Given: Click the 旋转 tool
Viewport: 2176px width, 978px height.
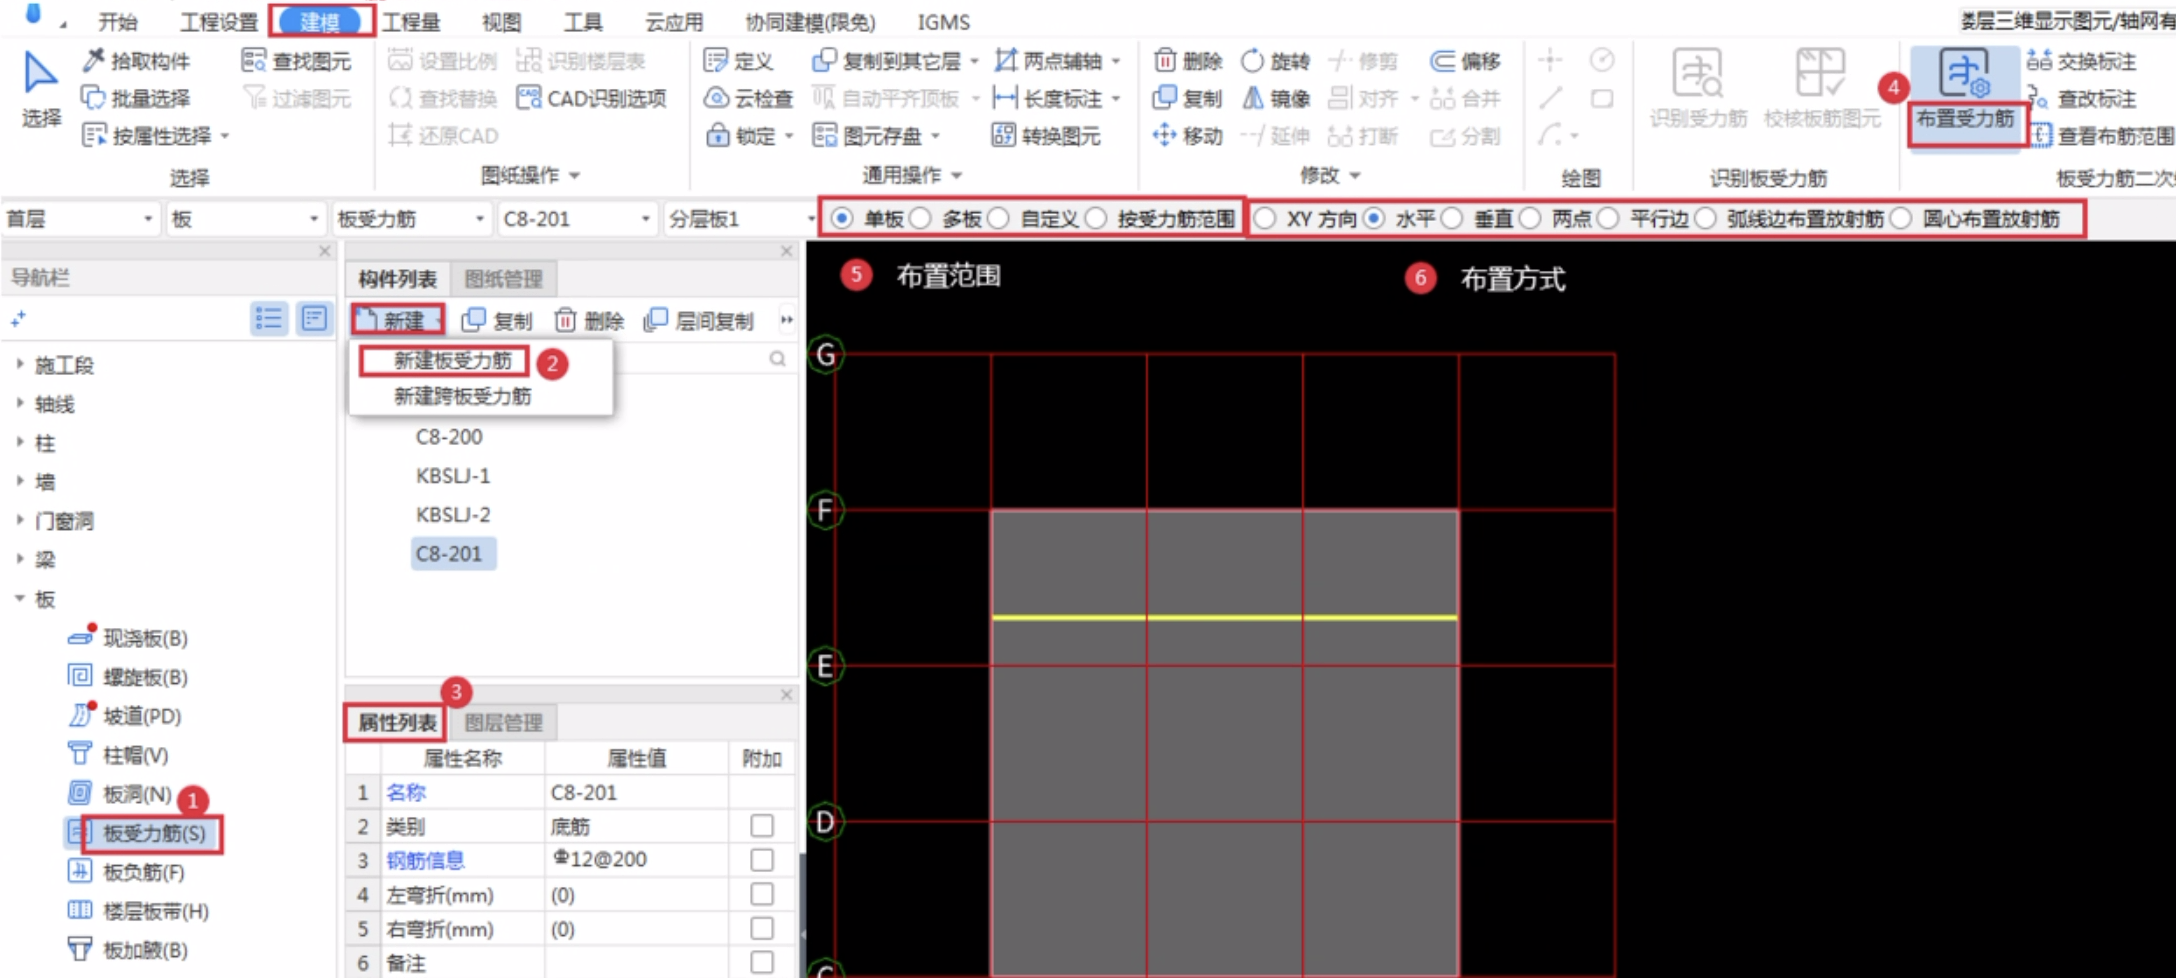Looking at the screenshot, I should coord(1276,61).
